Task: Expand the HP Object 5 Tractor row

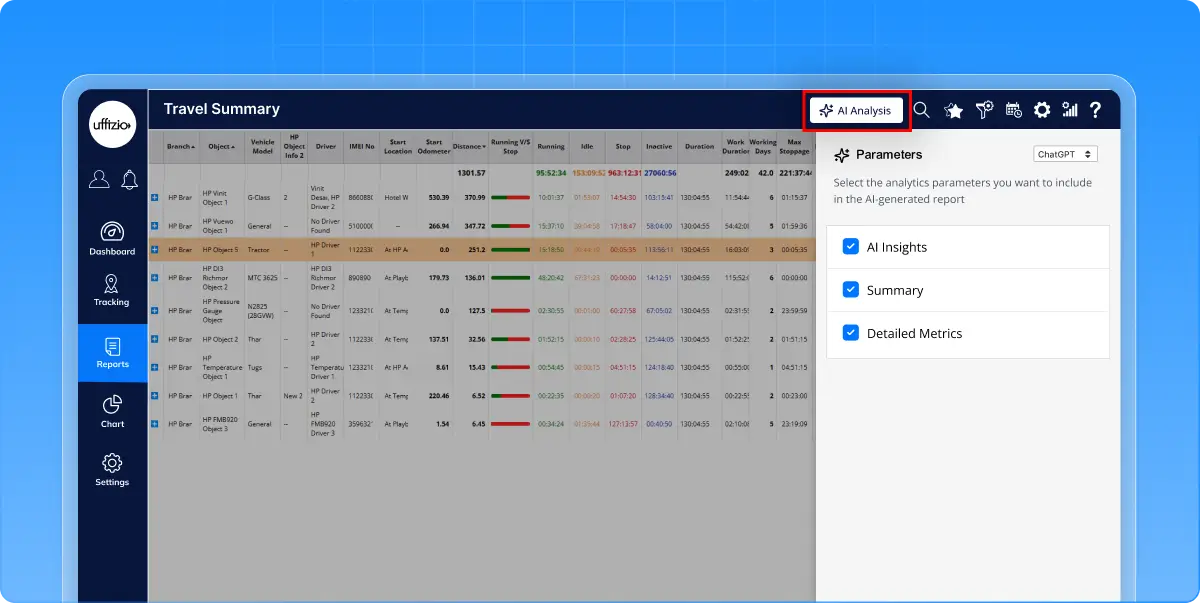Action: [x=155, y=249]
